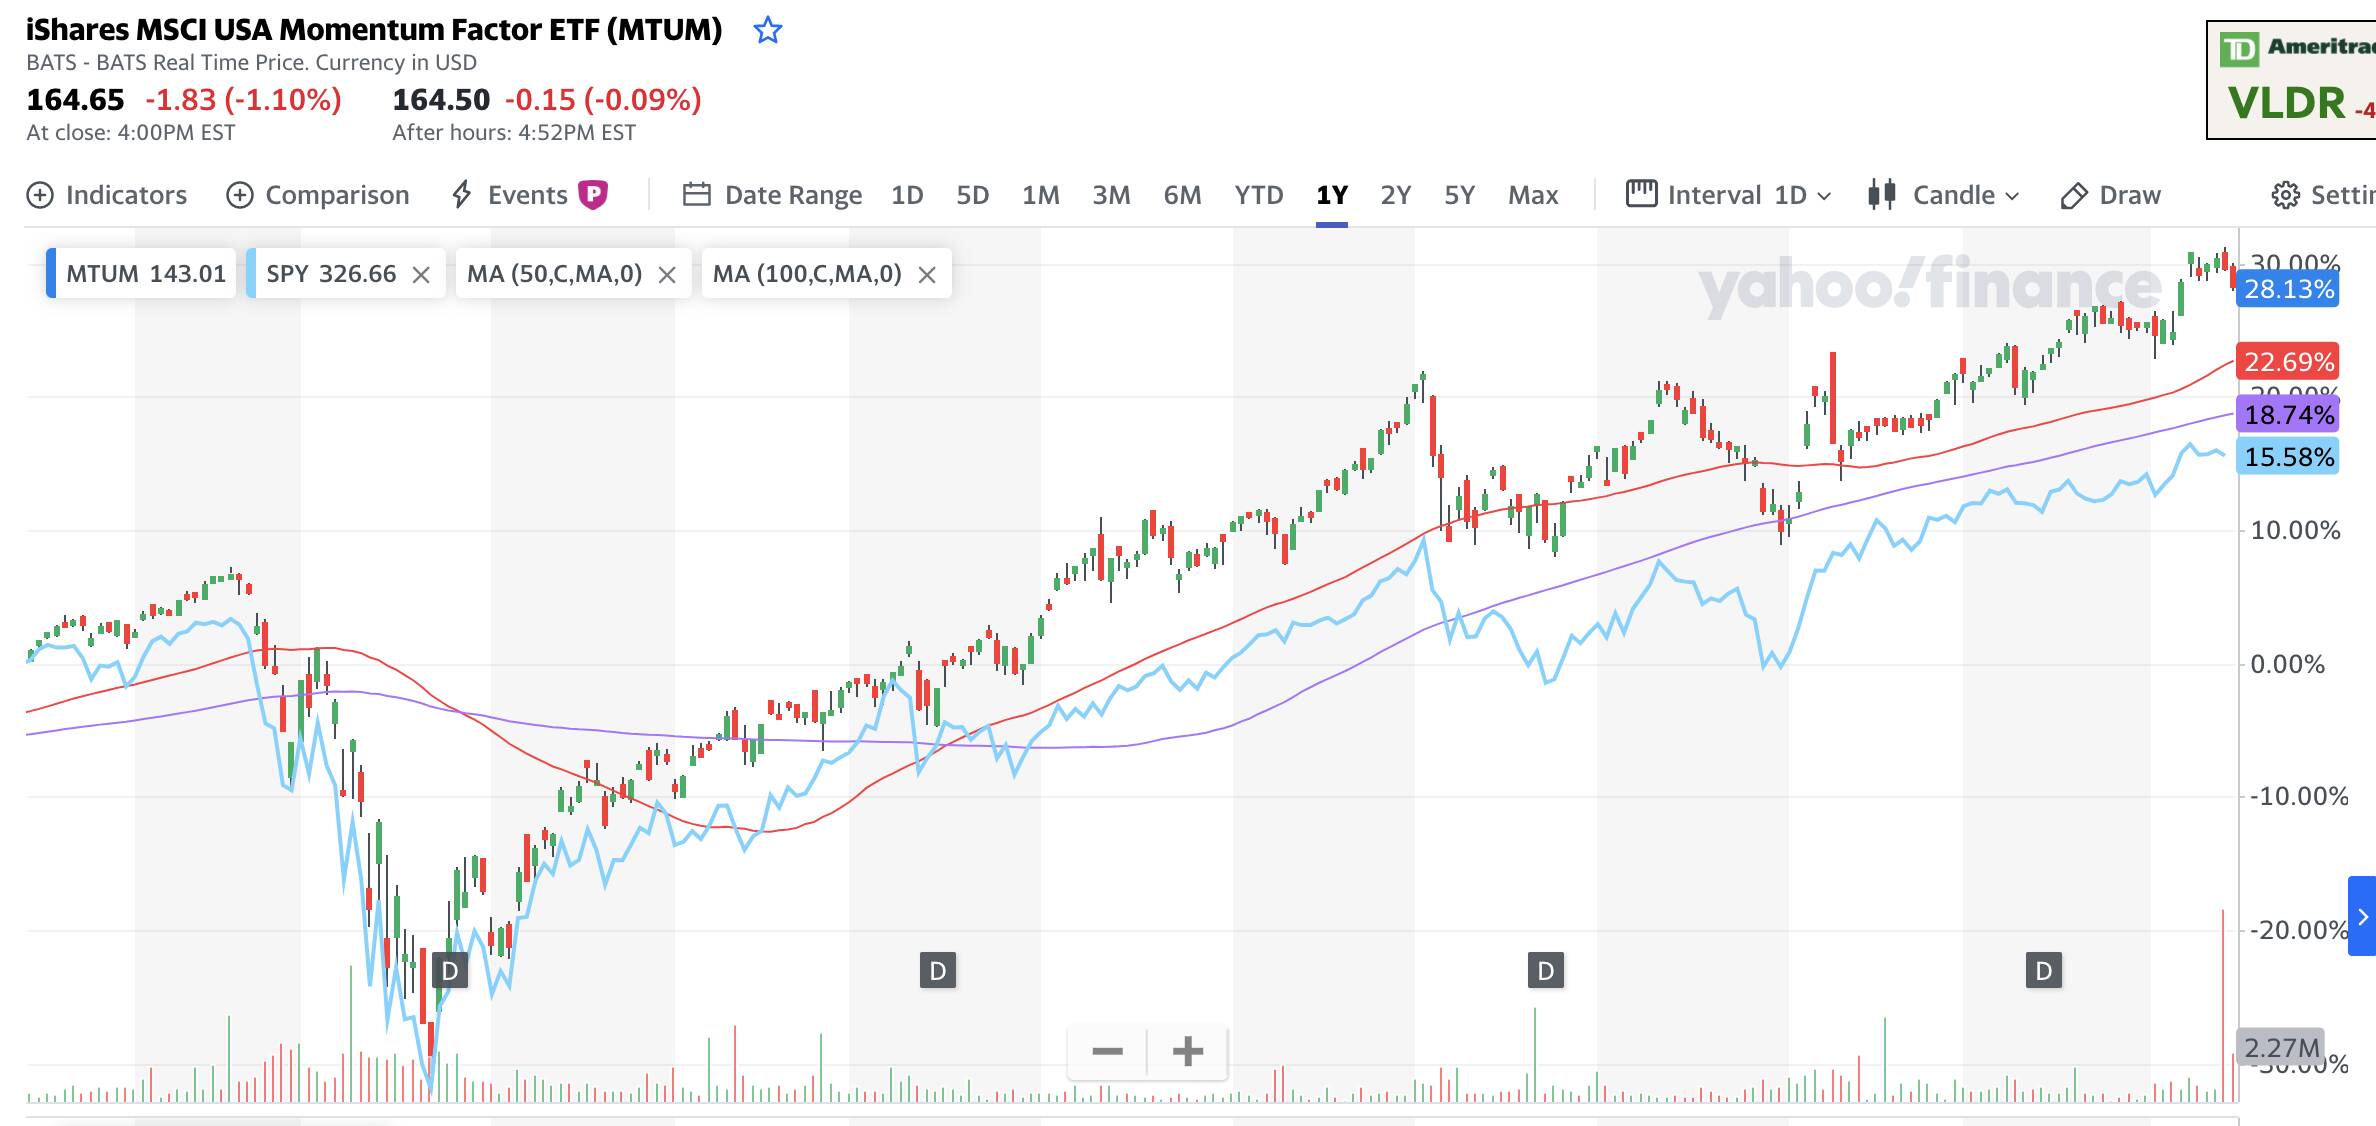Remove the MA 100 indicator
The width and height of the screenshot is (2376, 1126).
(x=927, y=275)
